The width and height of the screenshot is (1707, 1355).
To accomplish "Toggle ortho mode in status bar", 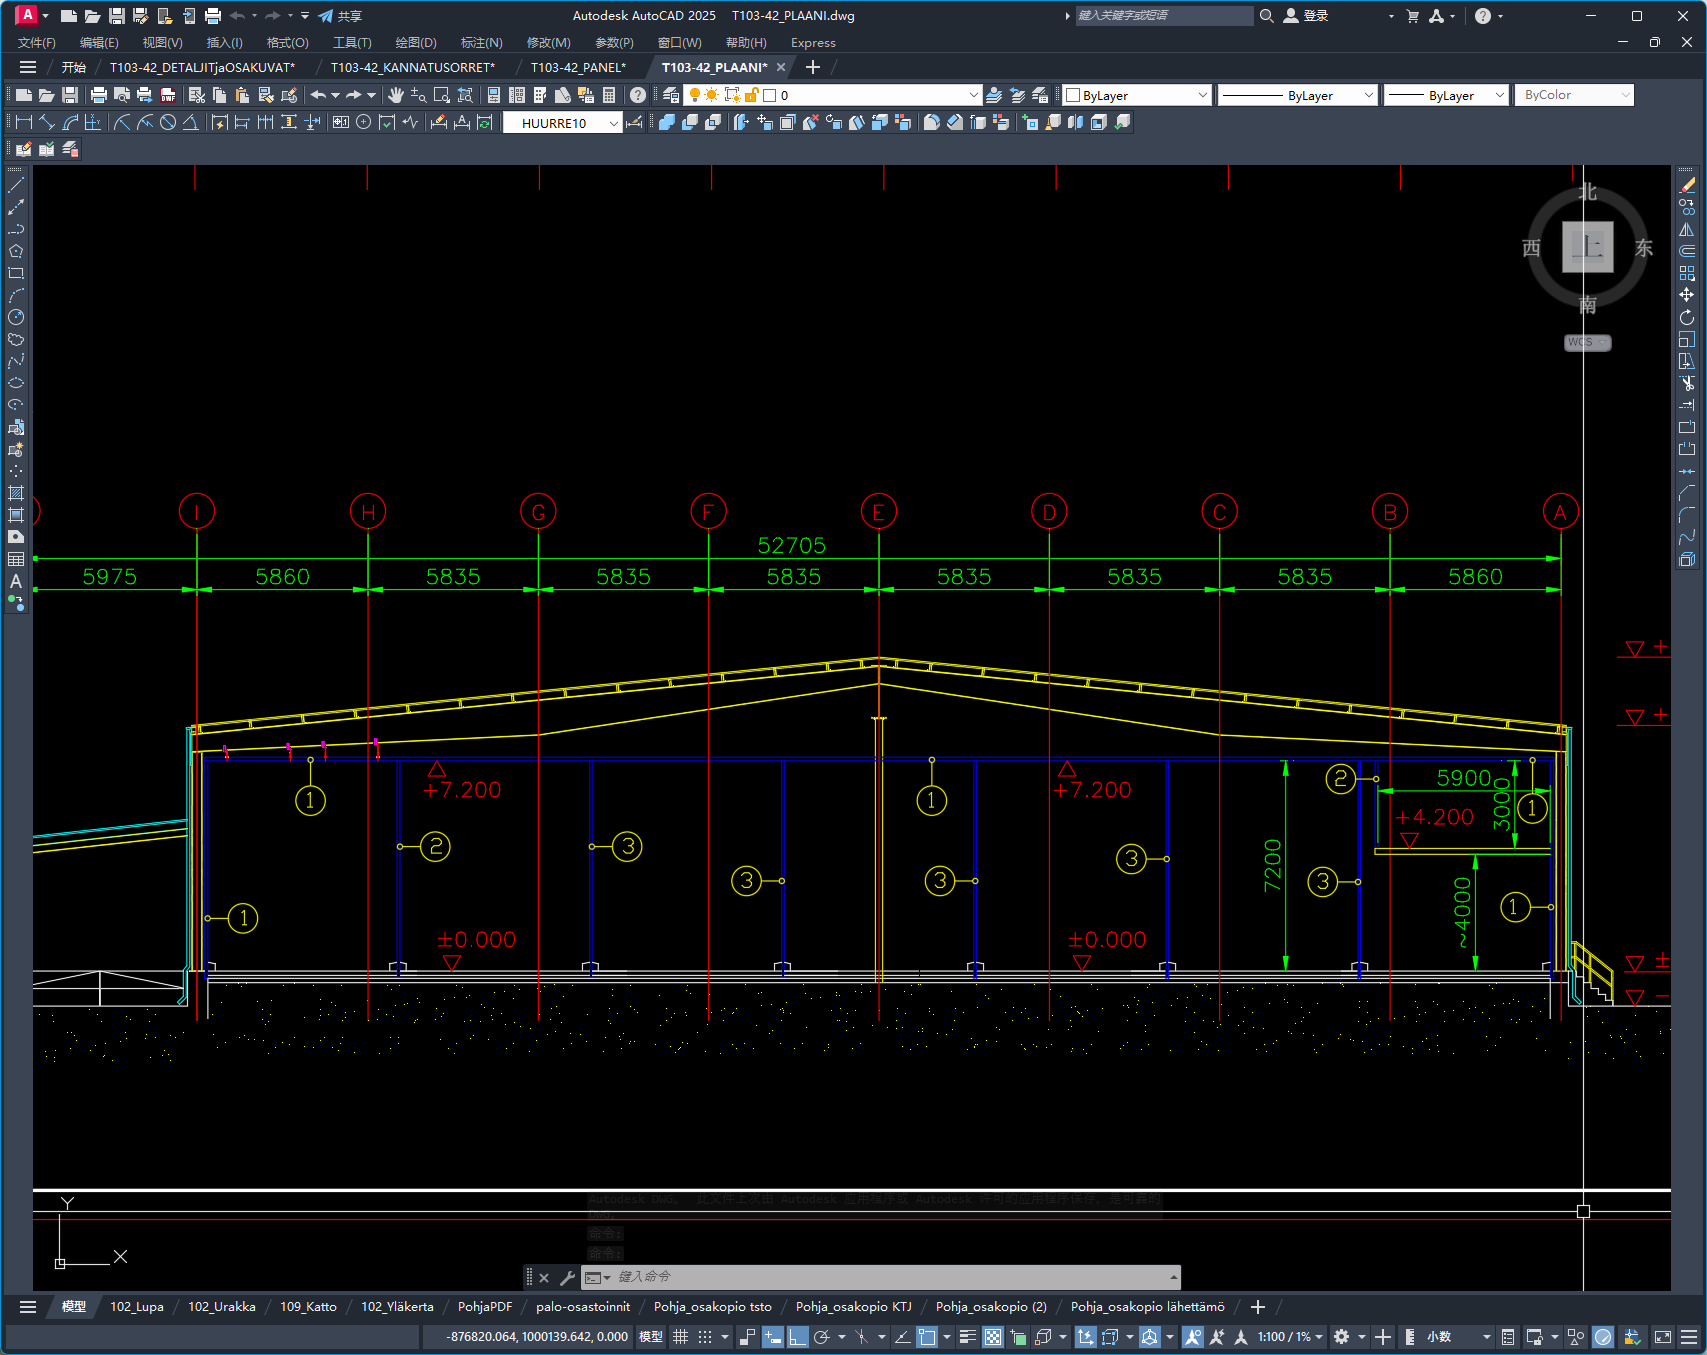I will click(797, 1337).
